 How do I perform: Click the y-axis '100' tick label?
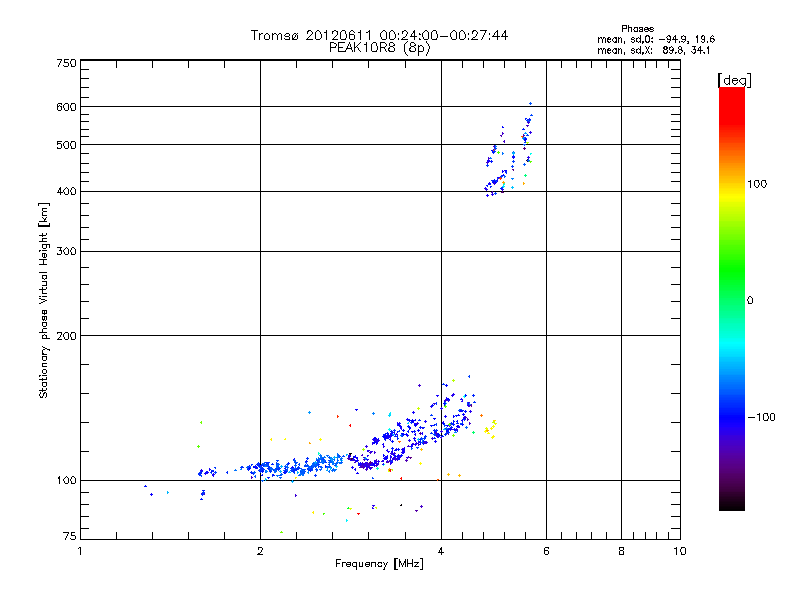click(66, 481)
